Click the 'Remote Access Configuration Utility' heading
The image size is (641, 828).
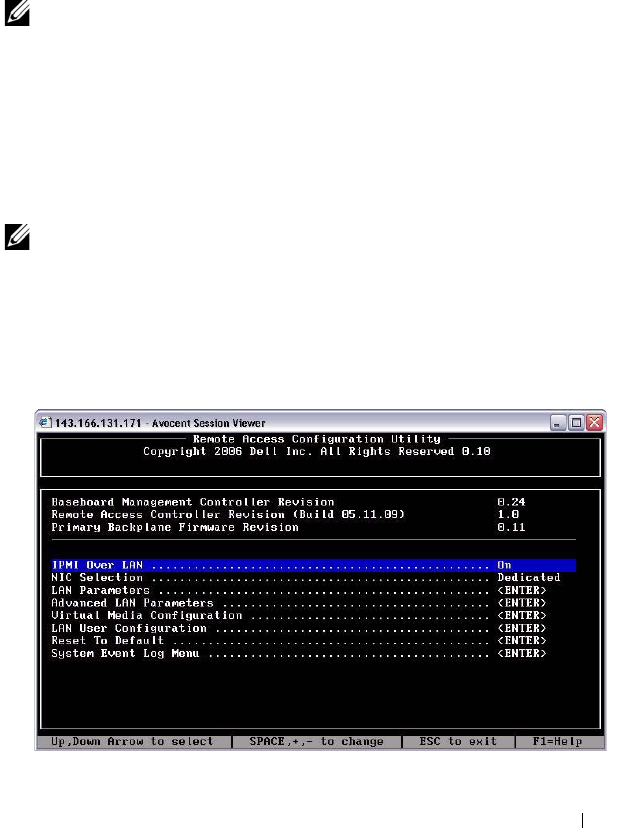click(317, 439)
